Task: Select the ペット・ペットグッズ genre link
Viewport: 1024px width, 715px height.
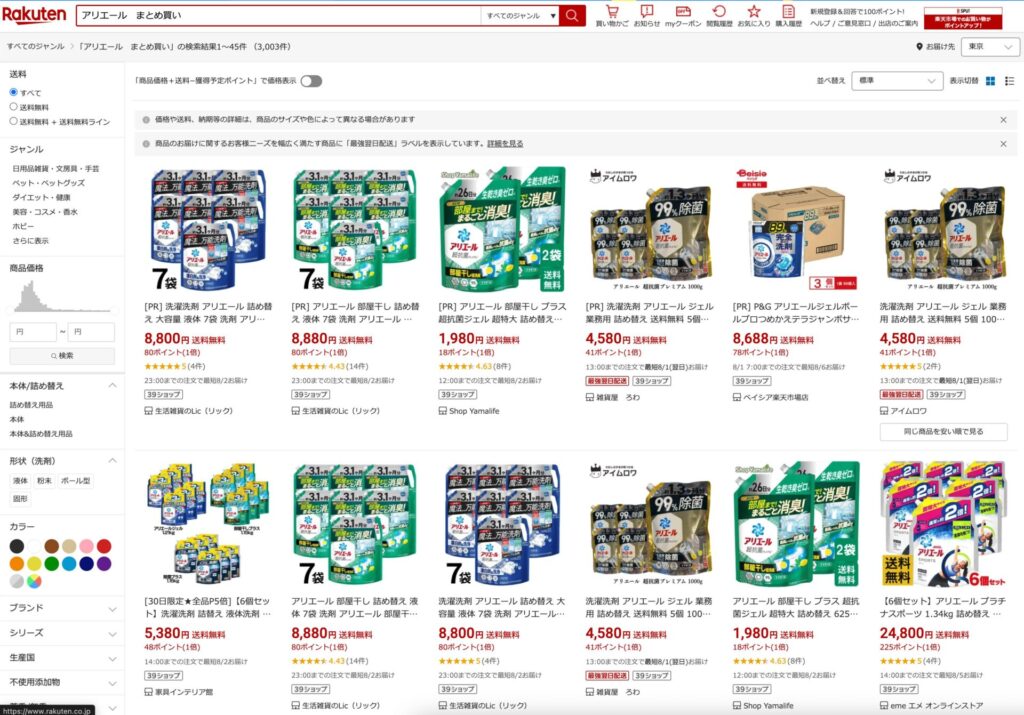Action: (x=48, y=183)
